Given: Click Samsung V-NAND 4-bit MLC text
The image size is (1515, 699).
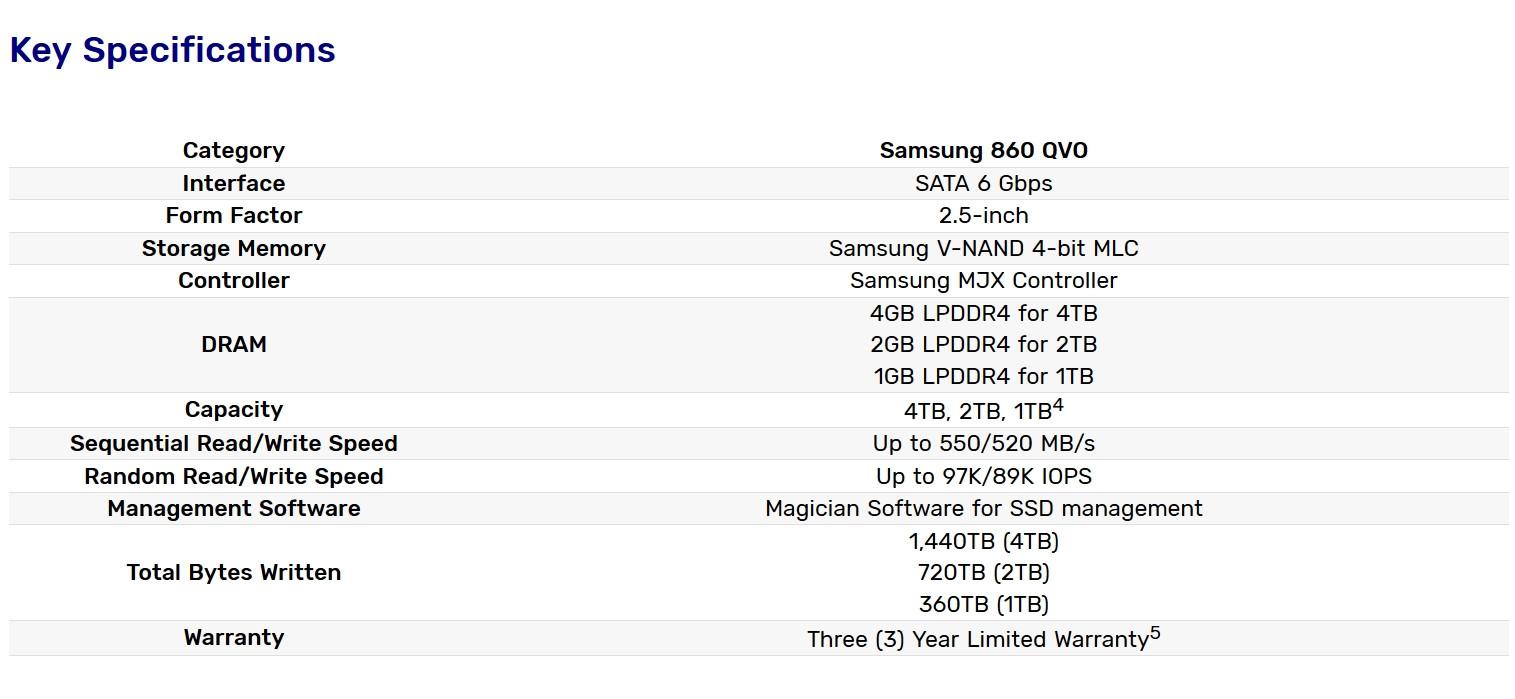Looking at the screenshot, I should pyautogui.click(x=983, y=249).
